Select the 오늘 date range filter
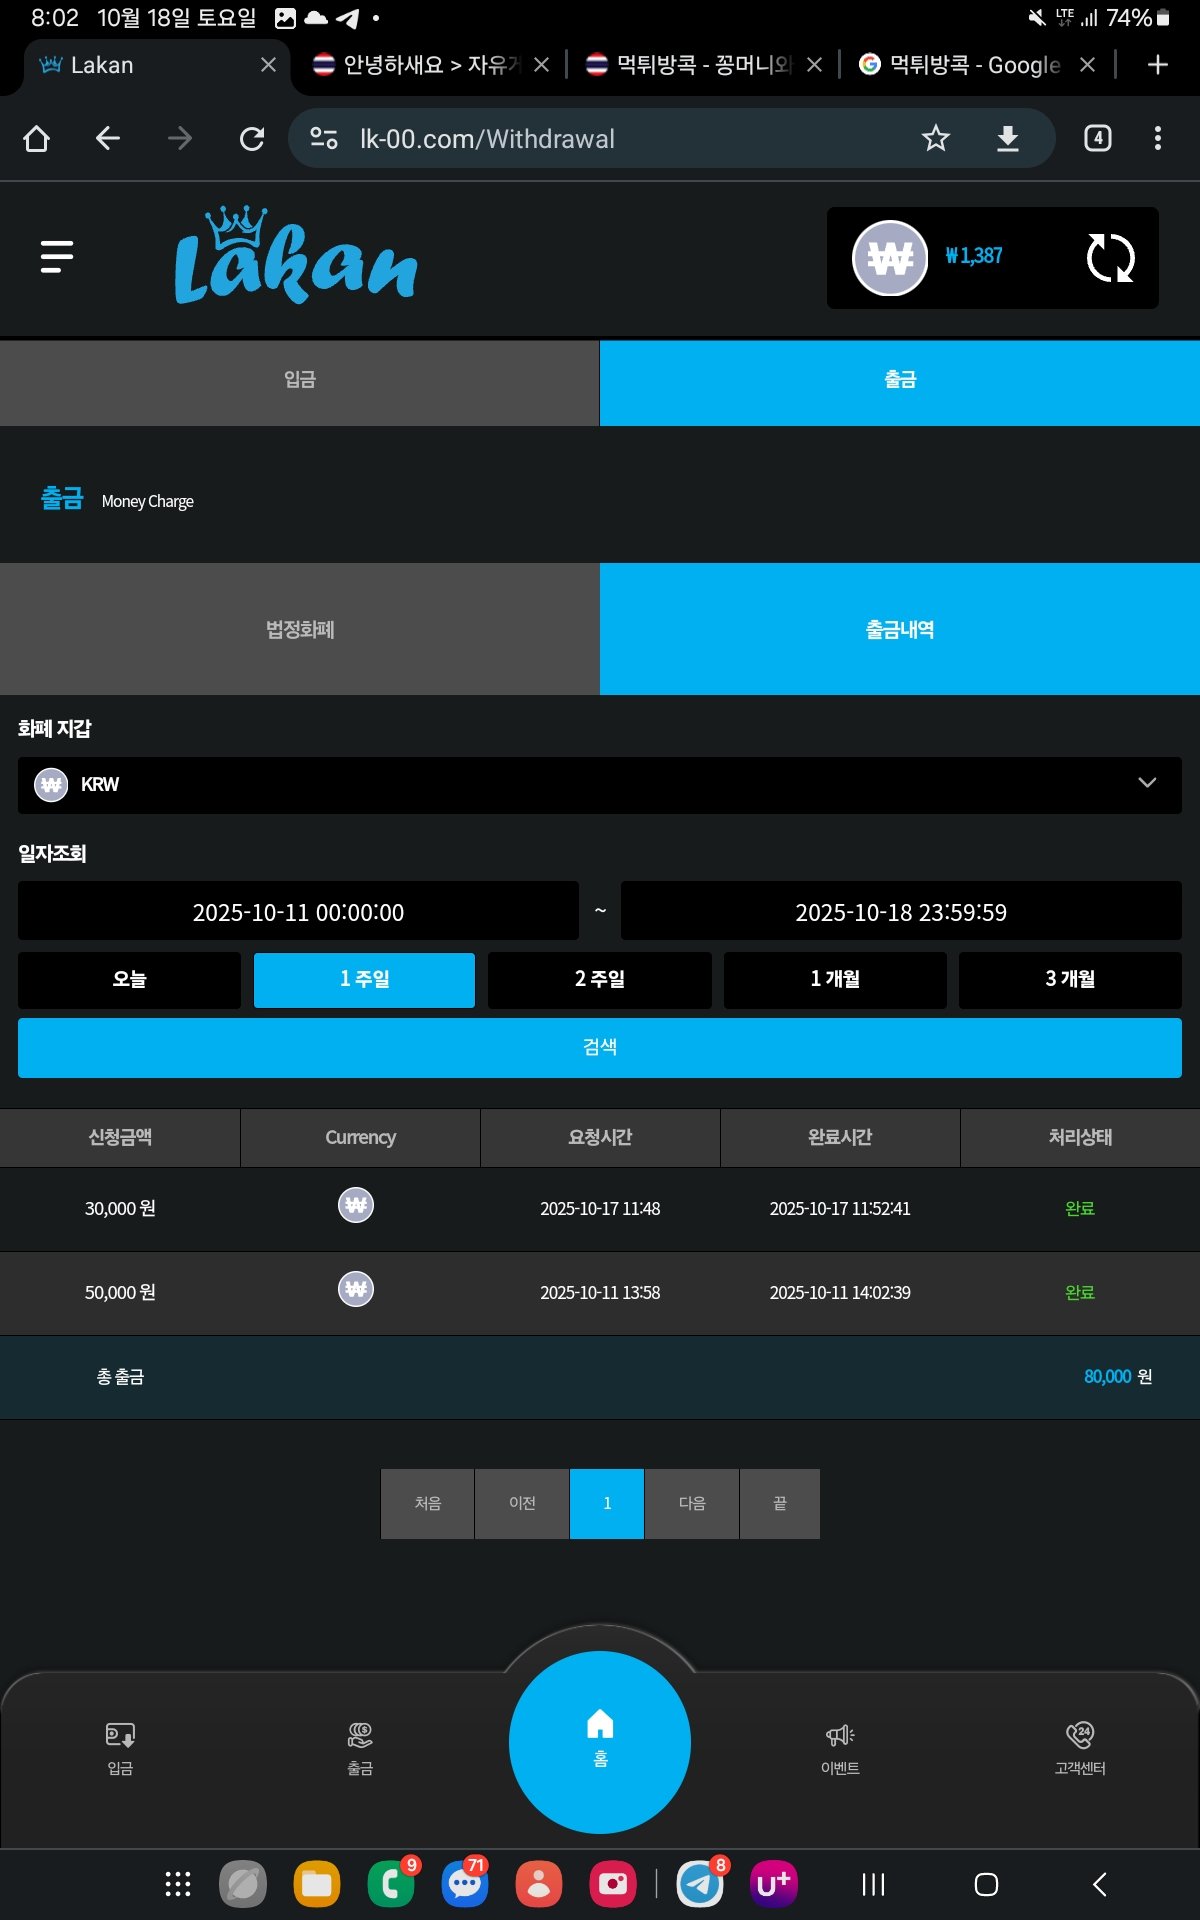This screenshot has height=1920, width=1200. [x=129, y=979]
